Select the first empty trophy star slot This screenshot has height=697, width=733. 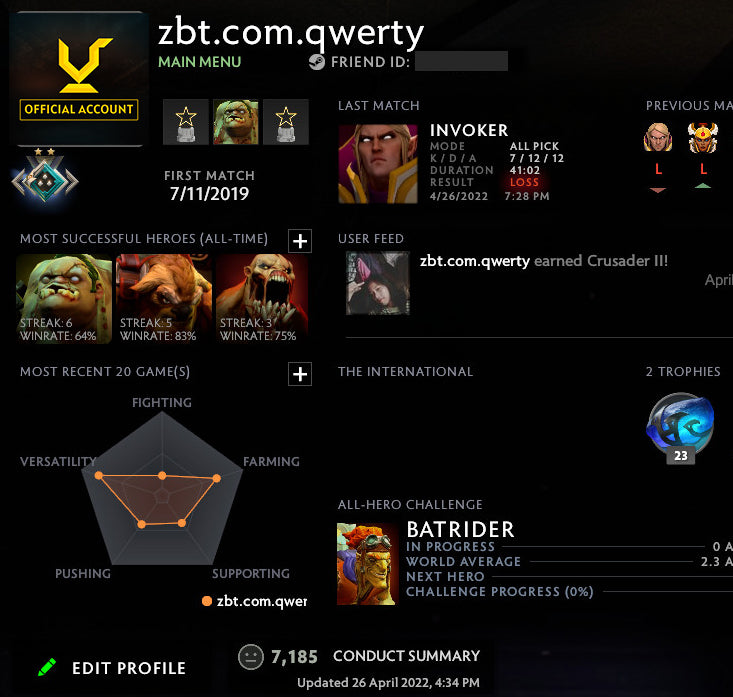186,122
